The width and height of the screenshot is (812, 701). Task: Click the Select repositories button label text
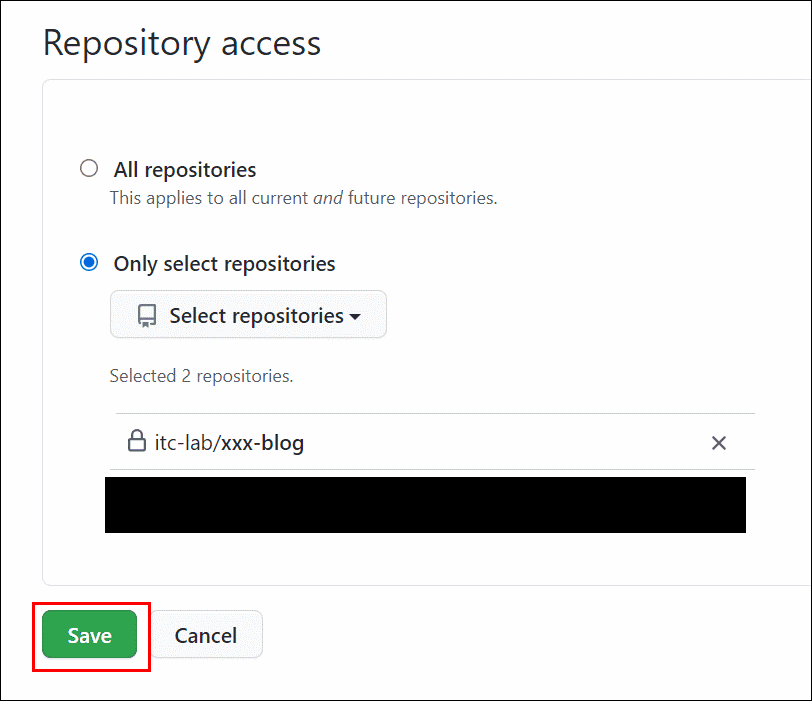tap(256, 316)
